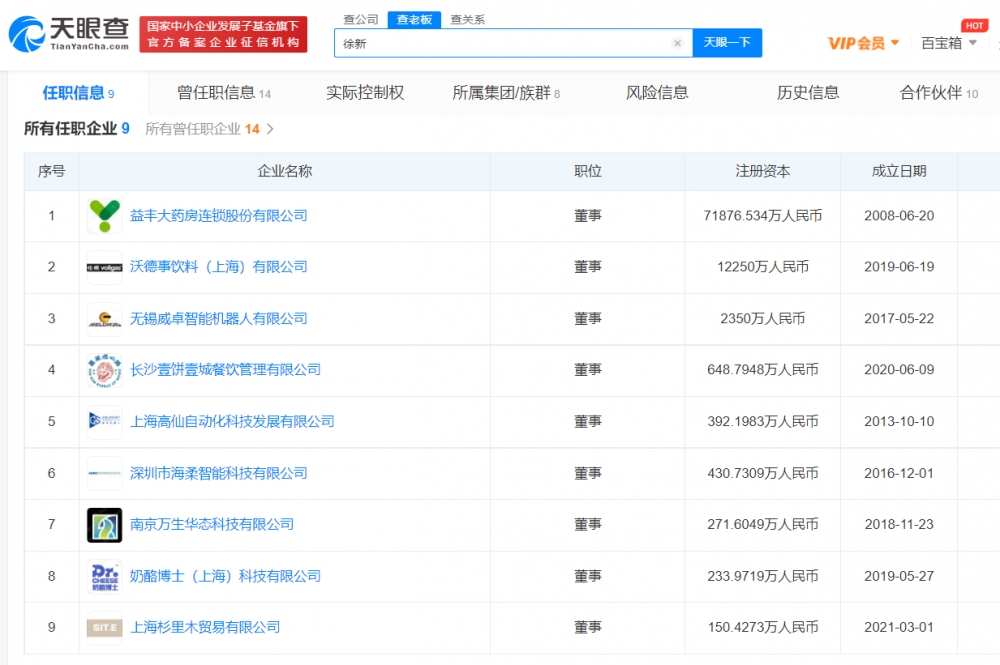Click capital value 71876.534万人民币
Image resolution: width=1000 pixels, height=665 pixels.
tap(763, 216)
